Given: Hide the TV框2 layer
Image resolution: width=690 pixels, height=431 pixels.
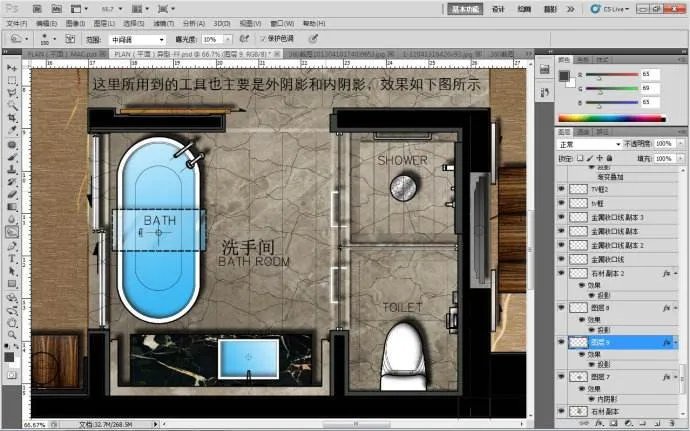Looking at the screenshot, I should (561, 188).
